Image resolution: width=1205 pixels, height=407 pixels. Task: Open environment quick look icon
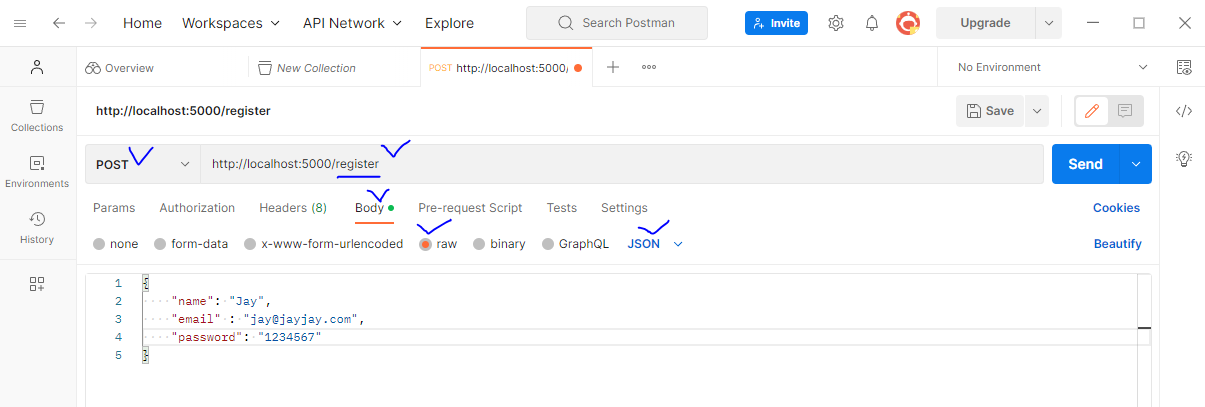point(1185,67)
